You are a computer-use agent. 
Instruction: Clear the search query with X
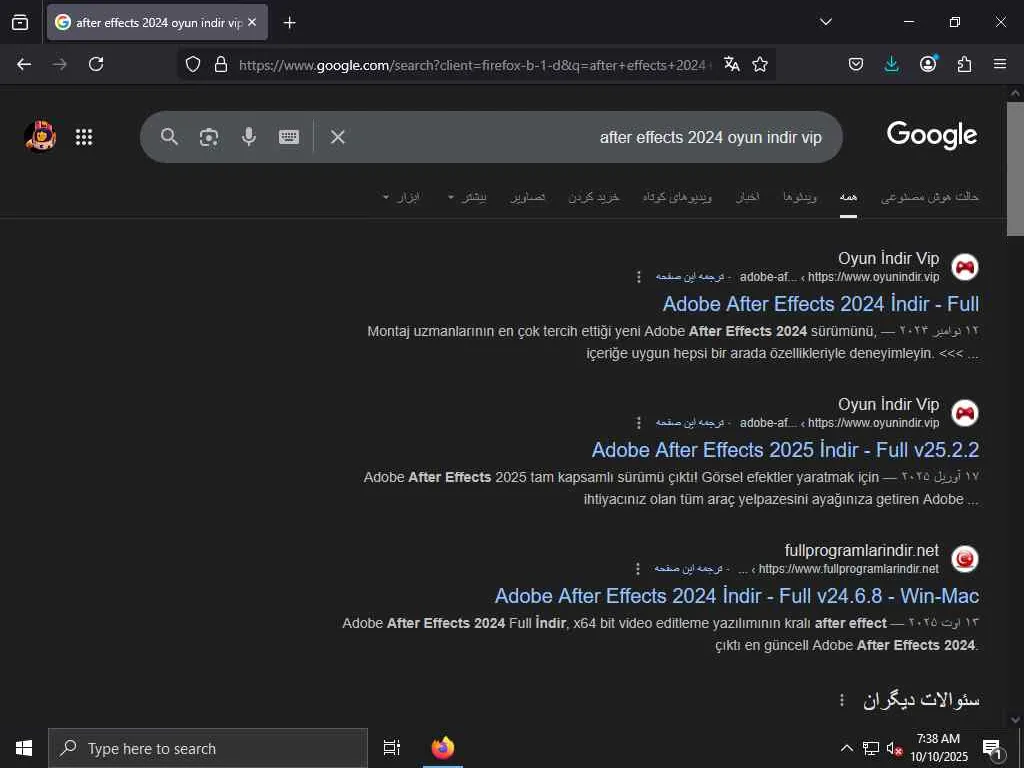pos(338,136)
